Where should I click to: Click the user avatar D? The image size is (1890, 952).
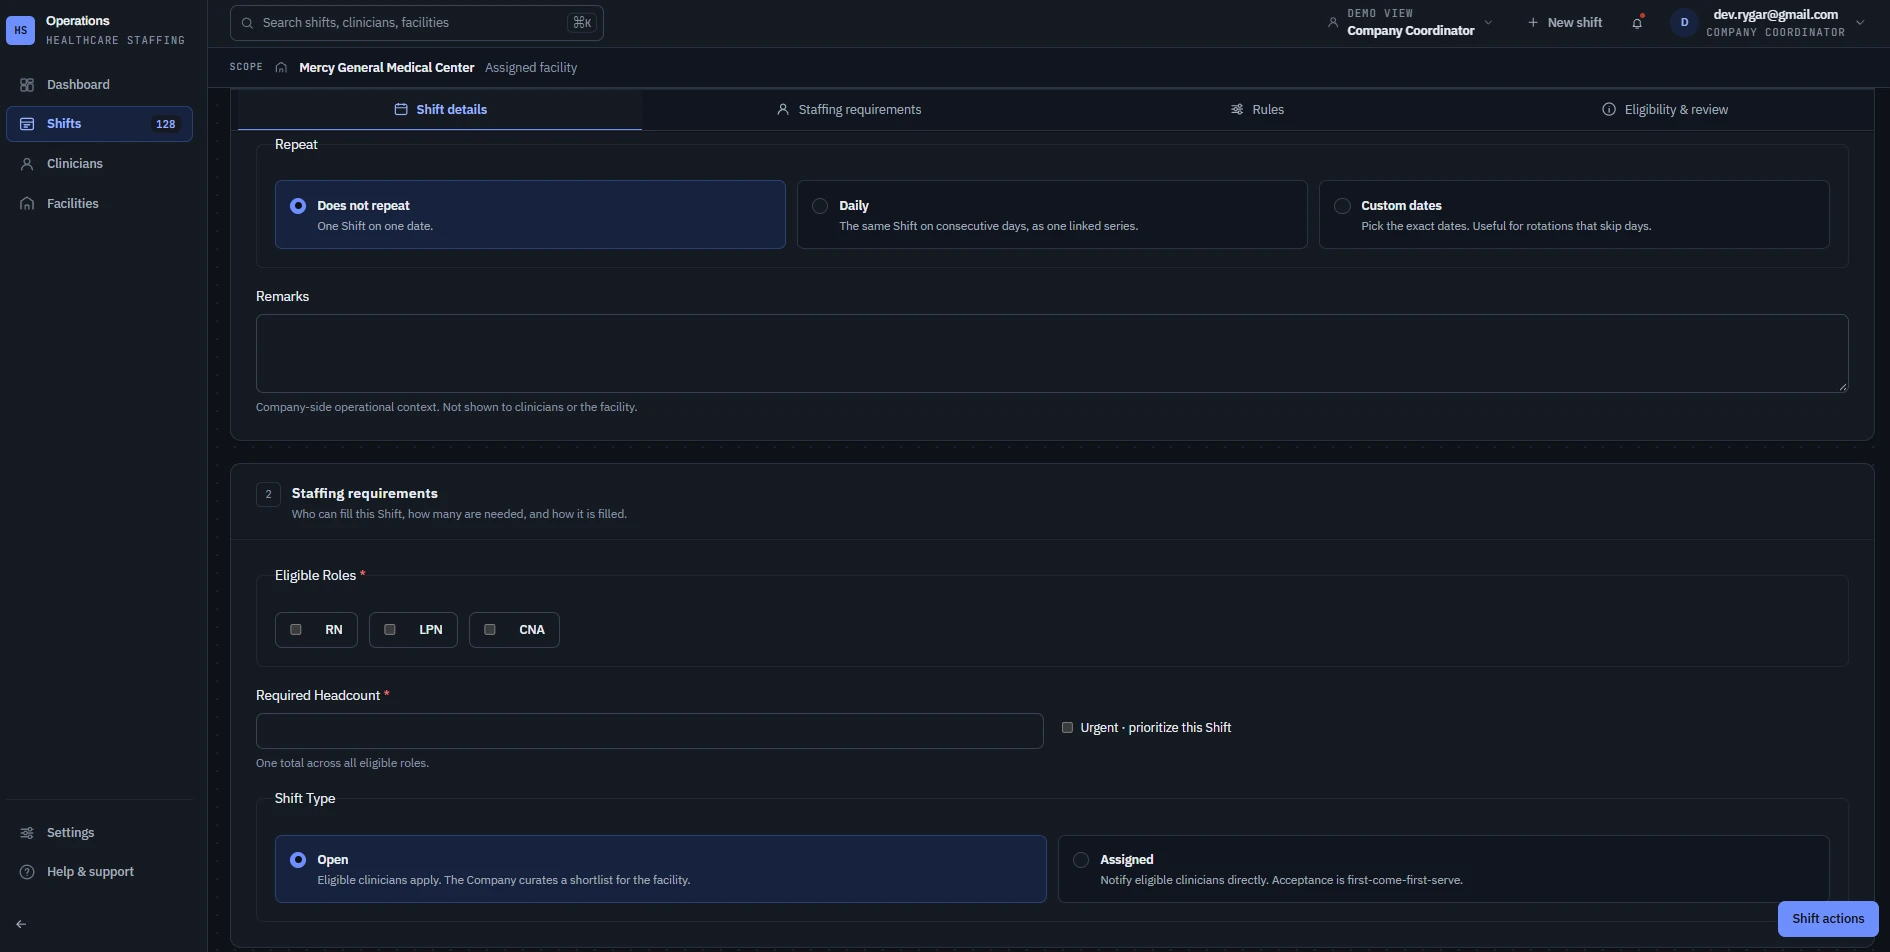[x=1684, y=23]
